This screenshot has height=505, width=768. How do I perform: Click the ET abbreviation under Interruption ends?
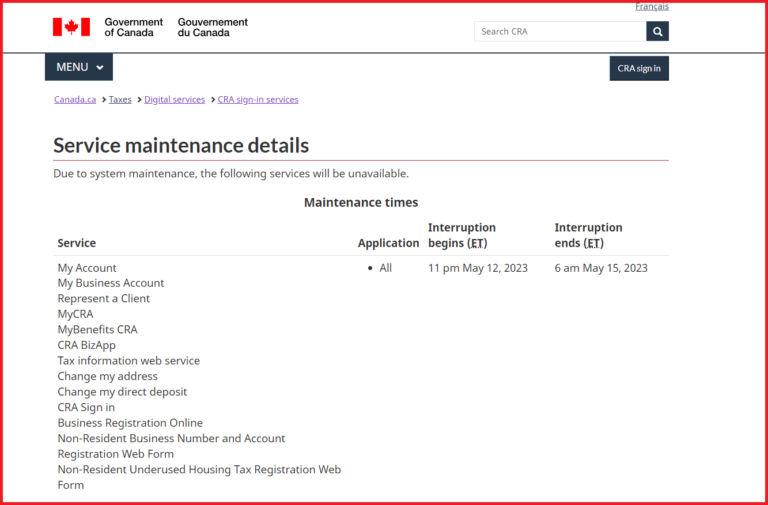[x=594, y=243]
